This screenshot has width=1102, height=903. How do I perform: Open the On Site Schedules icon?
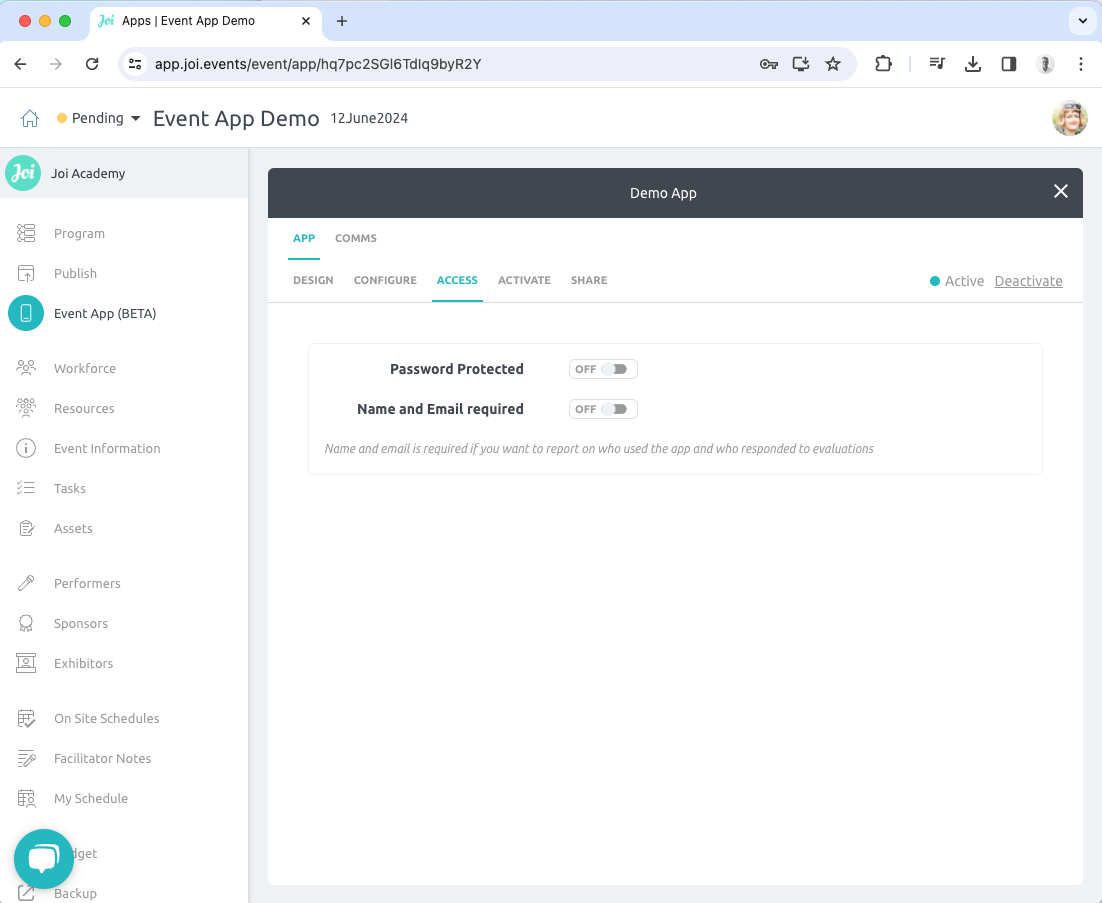26,718
